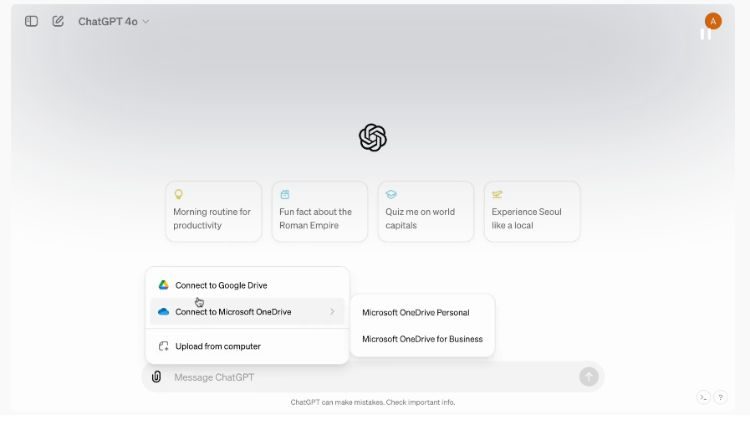Click the Google Drive triangle icon

(x=164, y=285)
